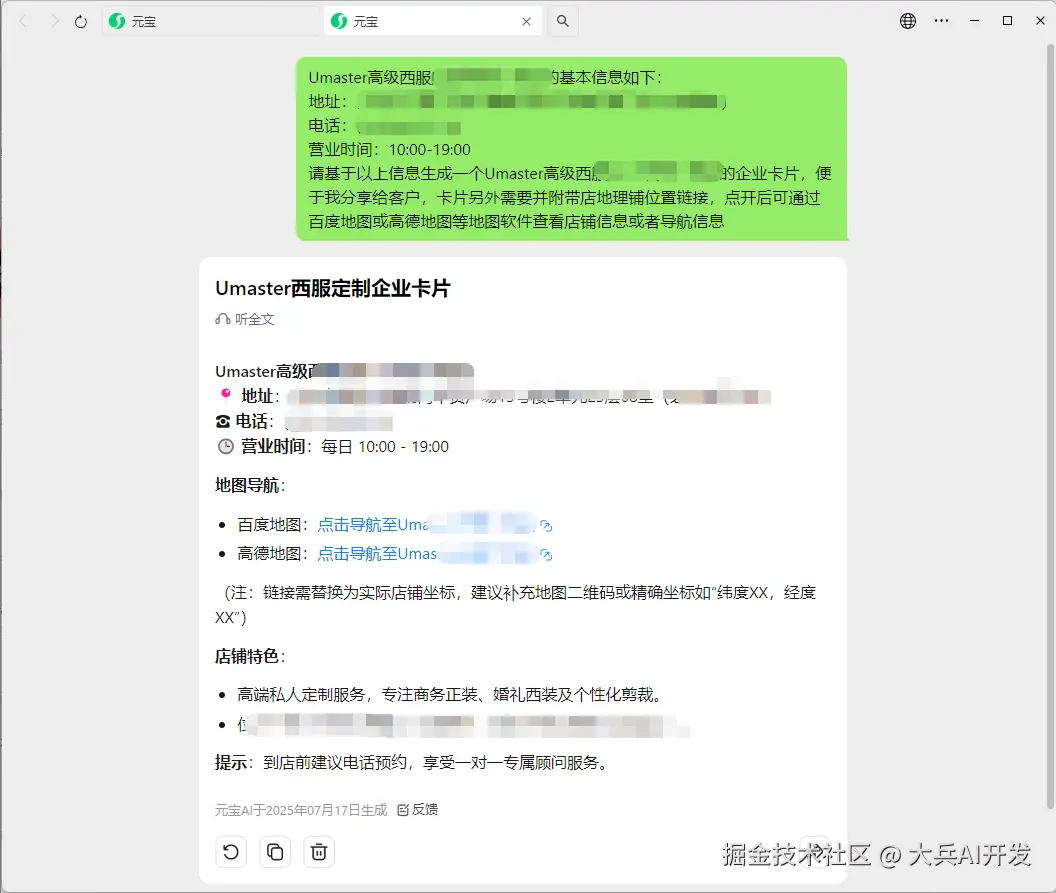Click the headphone icon beside 听全文

click(222, 319)
